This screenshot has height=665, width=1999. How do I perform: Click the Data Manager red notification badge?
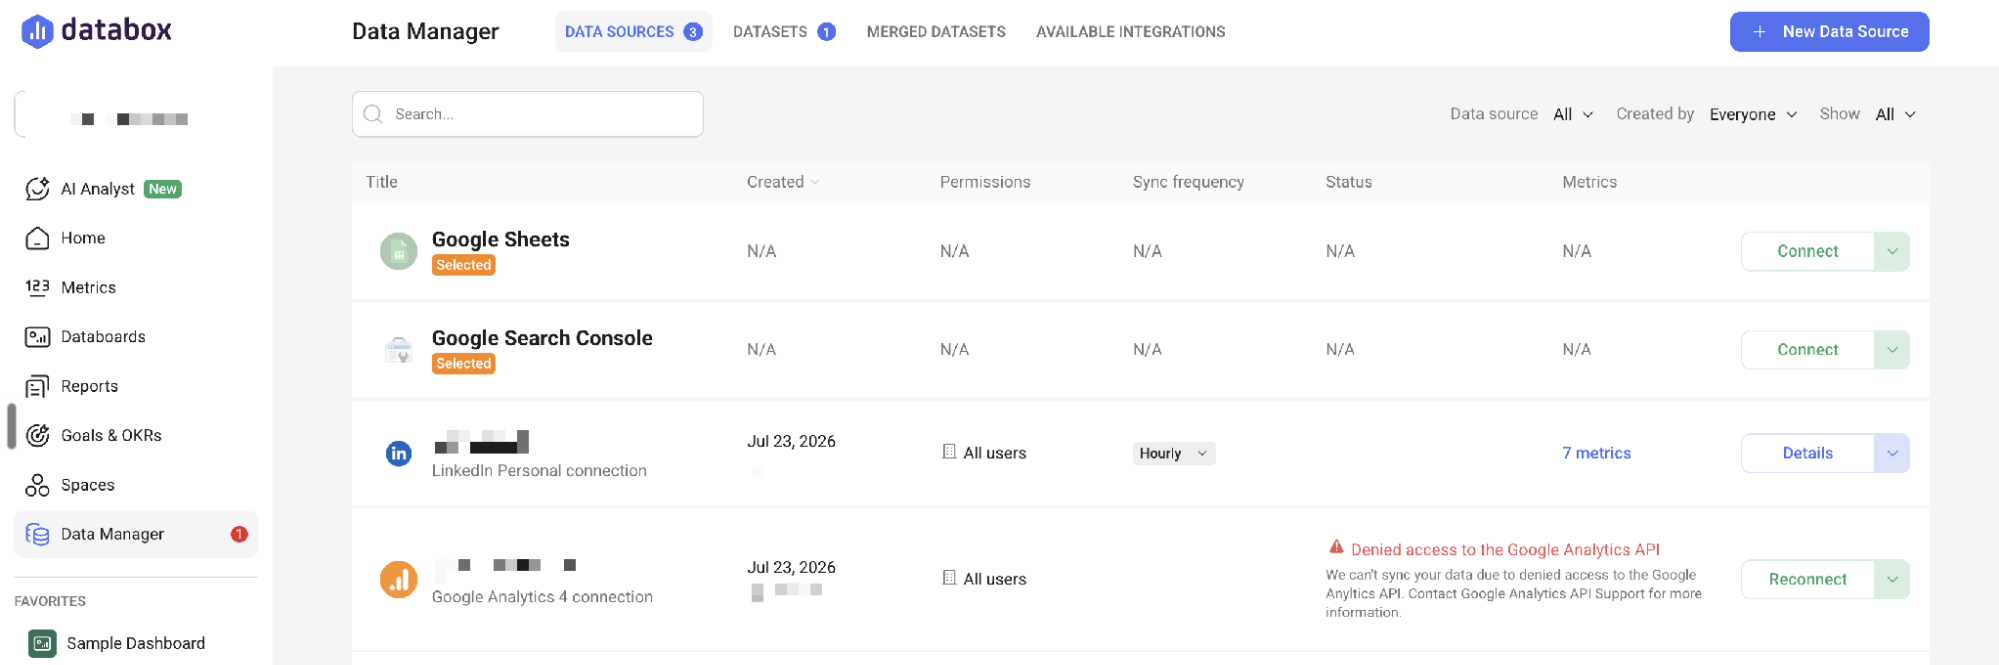click(x=239, y=534)
